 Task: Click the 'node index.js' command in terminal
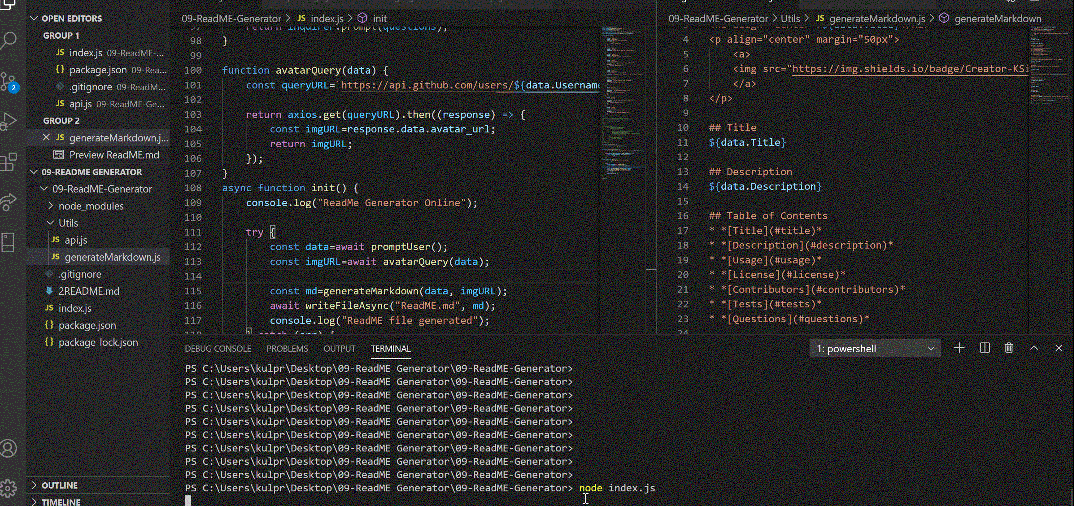pos(617,488)
